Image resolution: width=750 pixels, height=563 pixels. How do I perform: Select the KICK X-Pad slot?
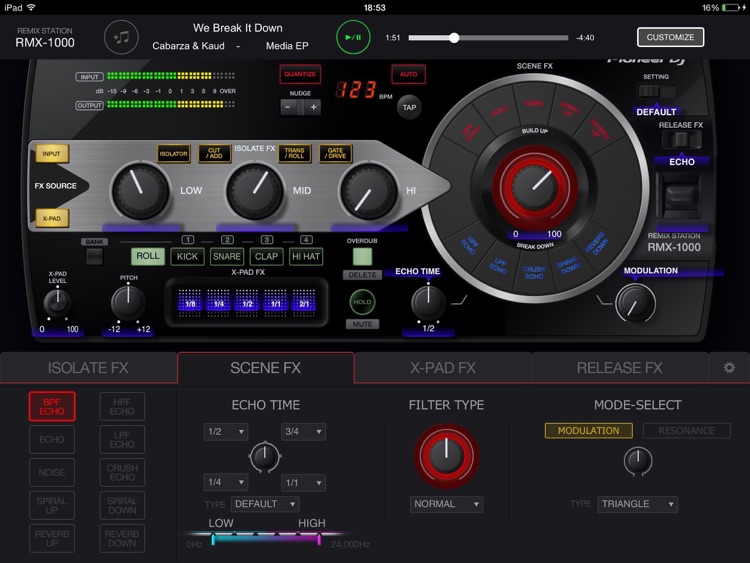(187, 256)
